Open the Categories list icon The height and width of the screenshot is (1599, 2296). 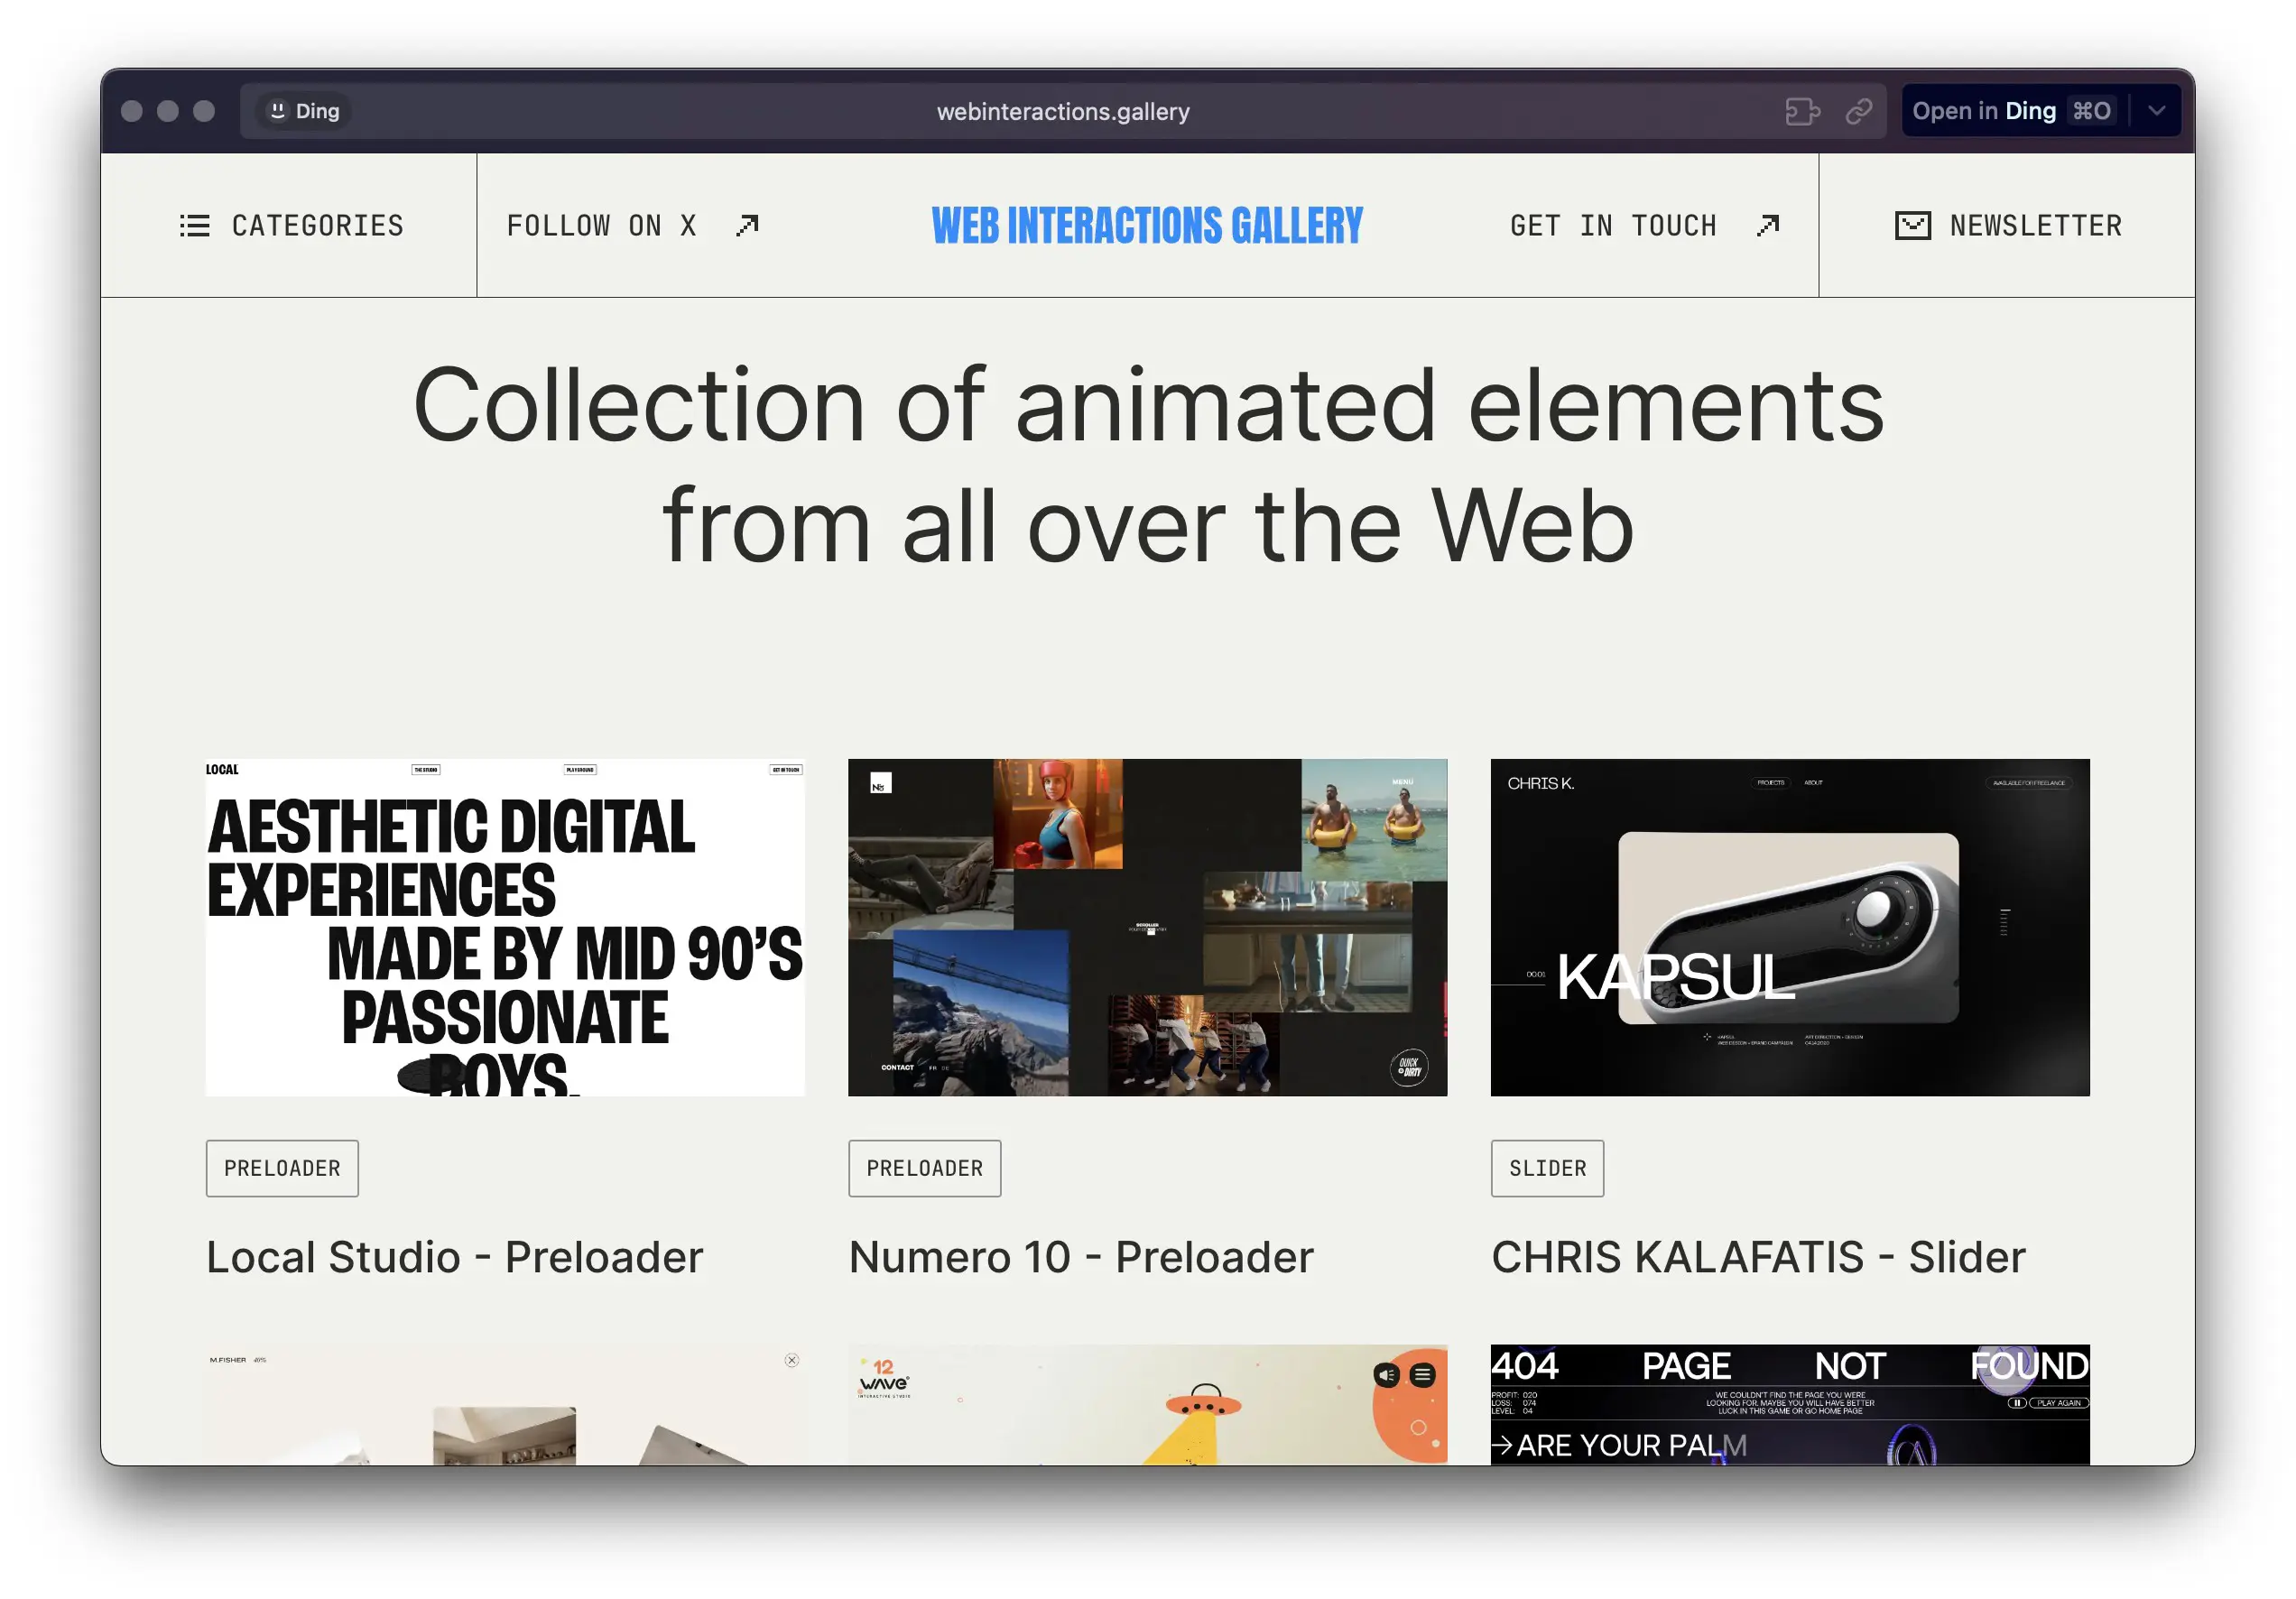pos(194,225)
